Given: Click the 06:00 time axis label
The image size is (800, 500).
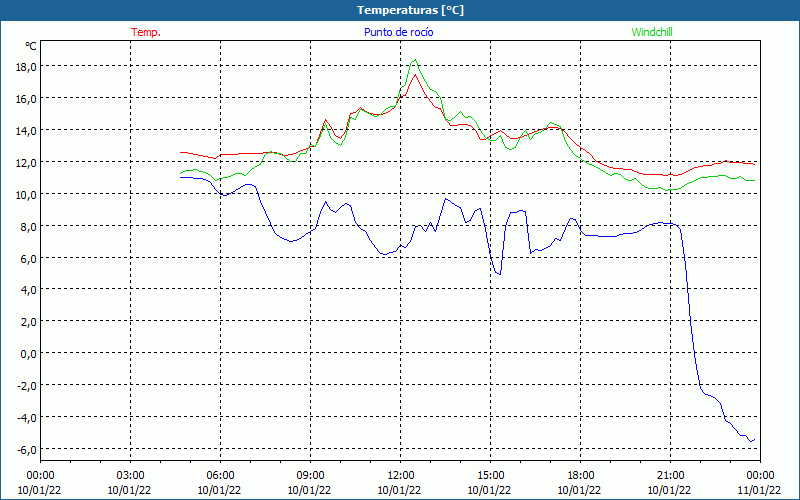Looking at the screenshot, I should pos(220,476).
